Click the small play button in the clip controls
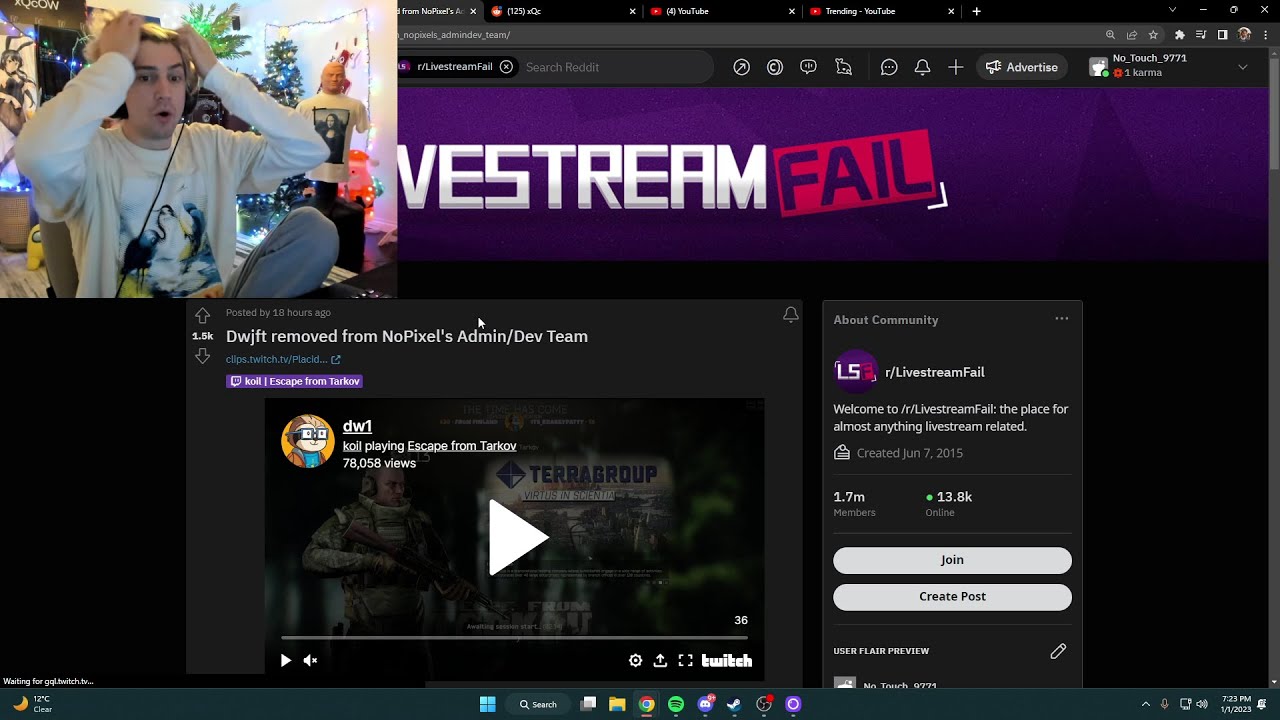The width and height of the screenshot is (1280, 720). pyautogui.click(x=286, y=660)
